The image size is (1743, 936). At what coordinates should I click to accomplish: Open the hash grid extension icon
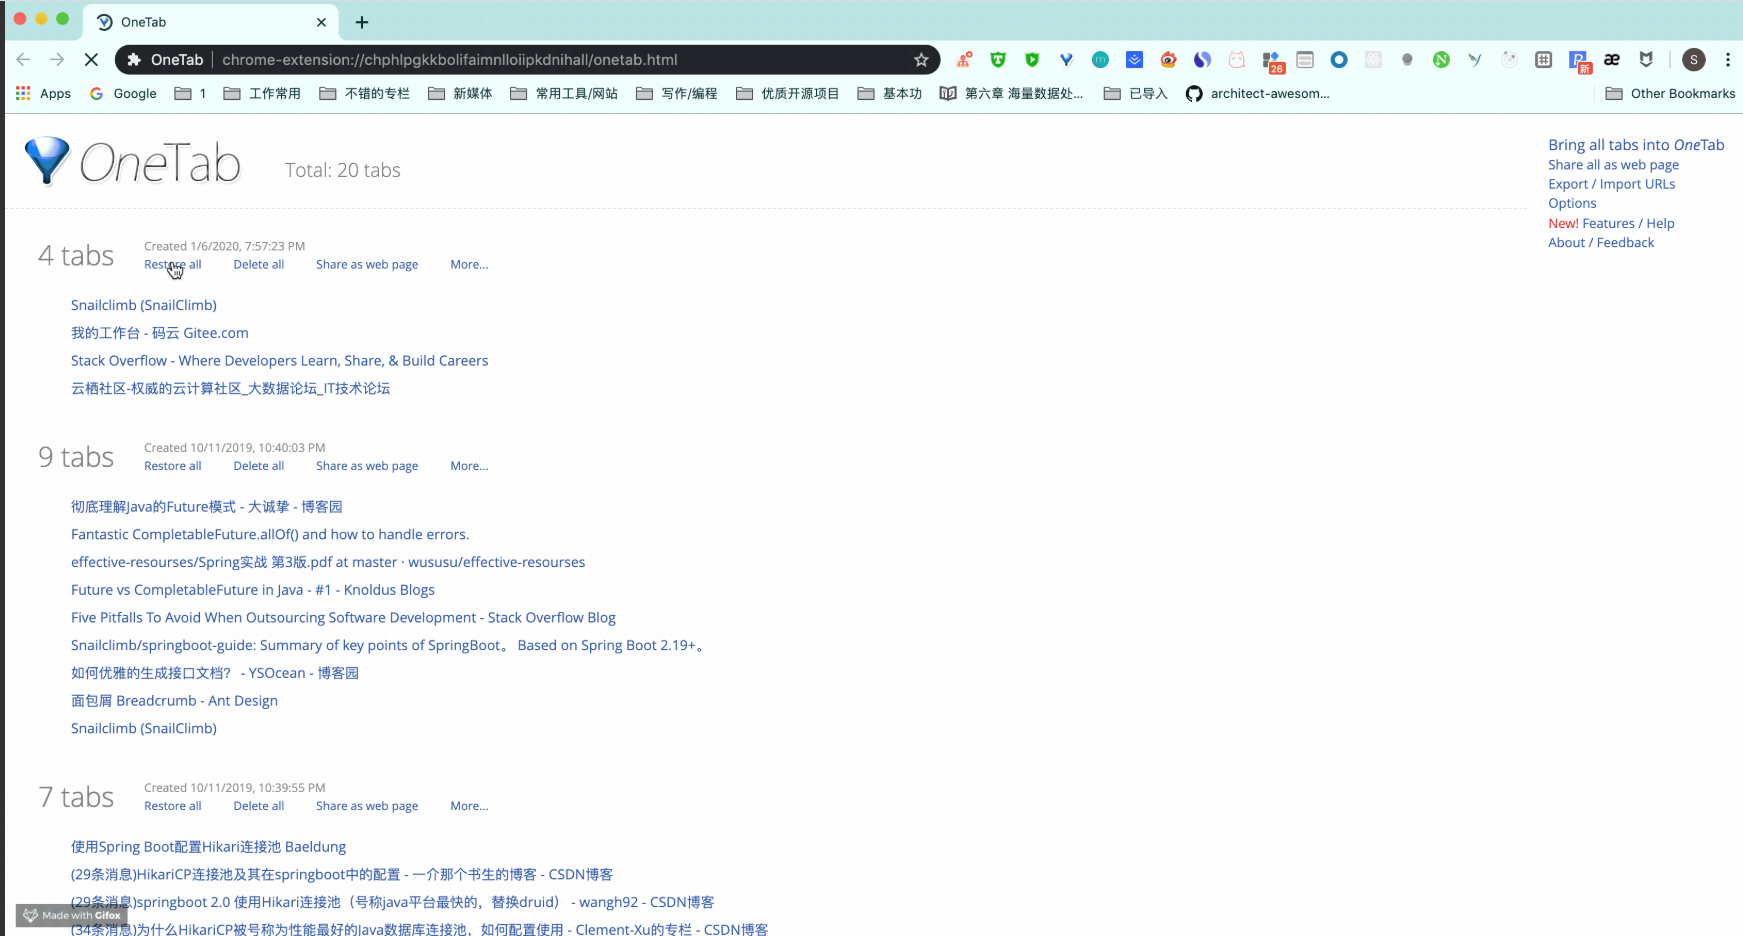1543,60
